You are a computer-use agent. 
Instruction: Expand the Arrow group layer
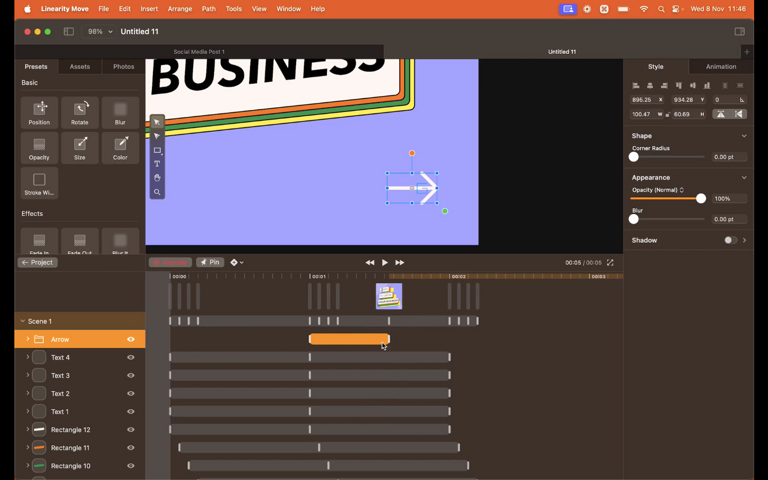[x=27, y=339]
